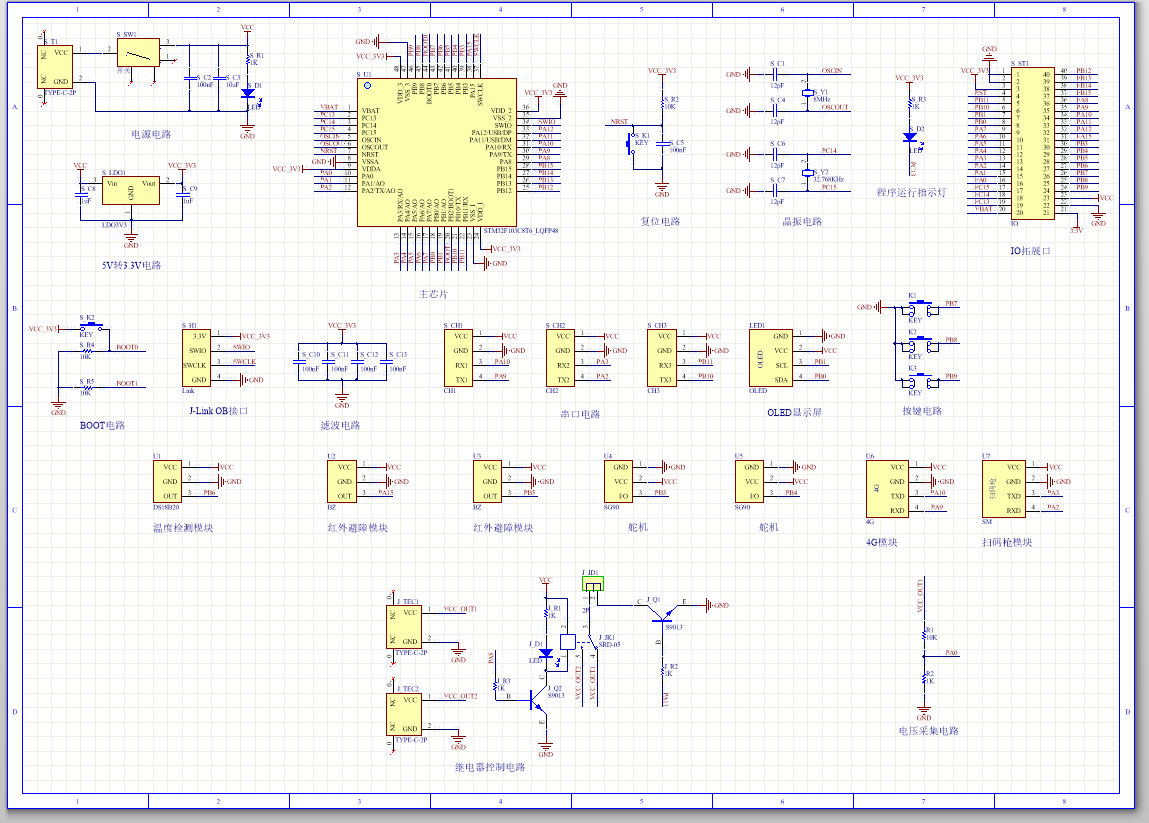Select the R1 10K divider resistor
Screen dimensions: 1149x823
(x=924, y=637)
